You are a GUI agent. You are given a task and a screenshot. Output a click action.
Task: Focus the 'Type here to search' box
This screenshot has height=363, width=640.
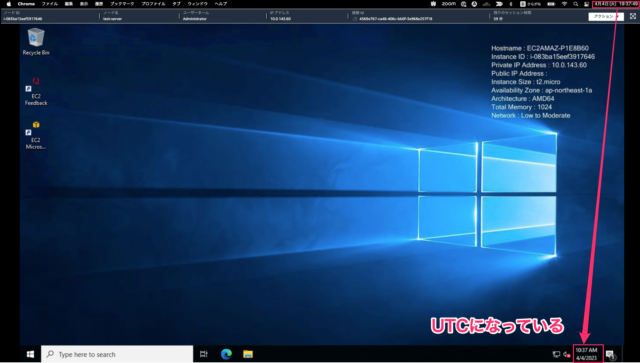point(117,354)
